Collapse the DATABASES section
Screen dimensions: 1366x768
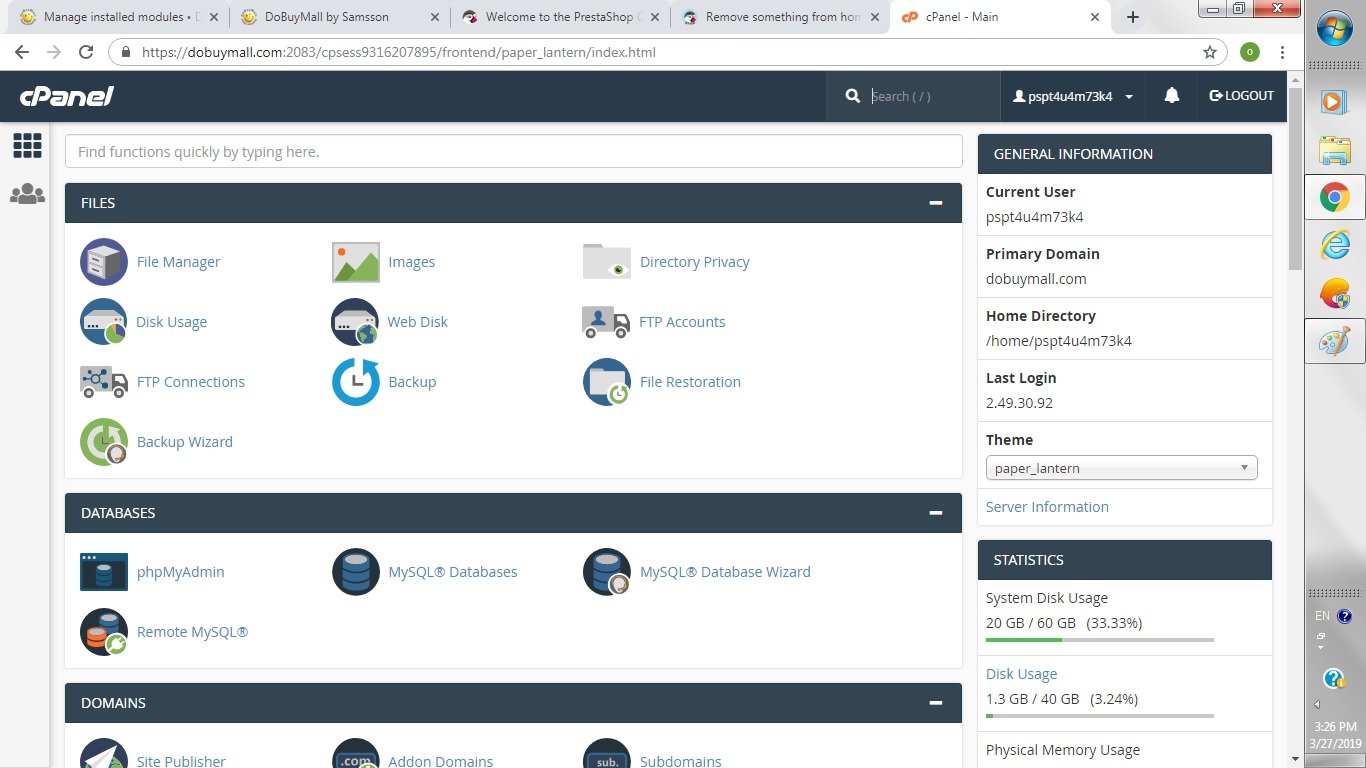pos(936,513)
